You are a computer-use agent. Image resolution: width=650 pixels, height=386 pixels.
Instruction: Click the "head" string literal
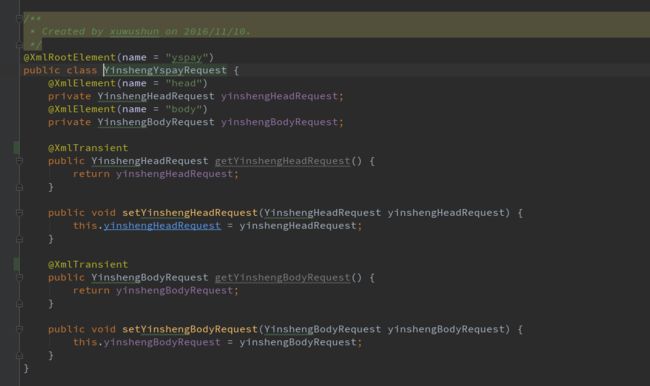tap(184, 83)
